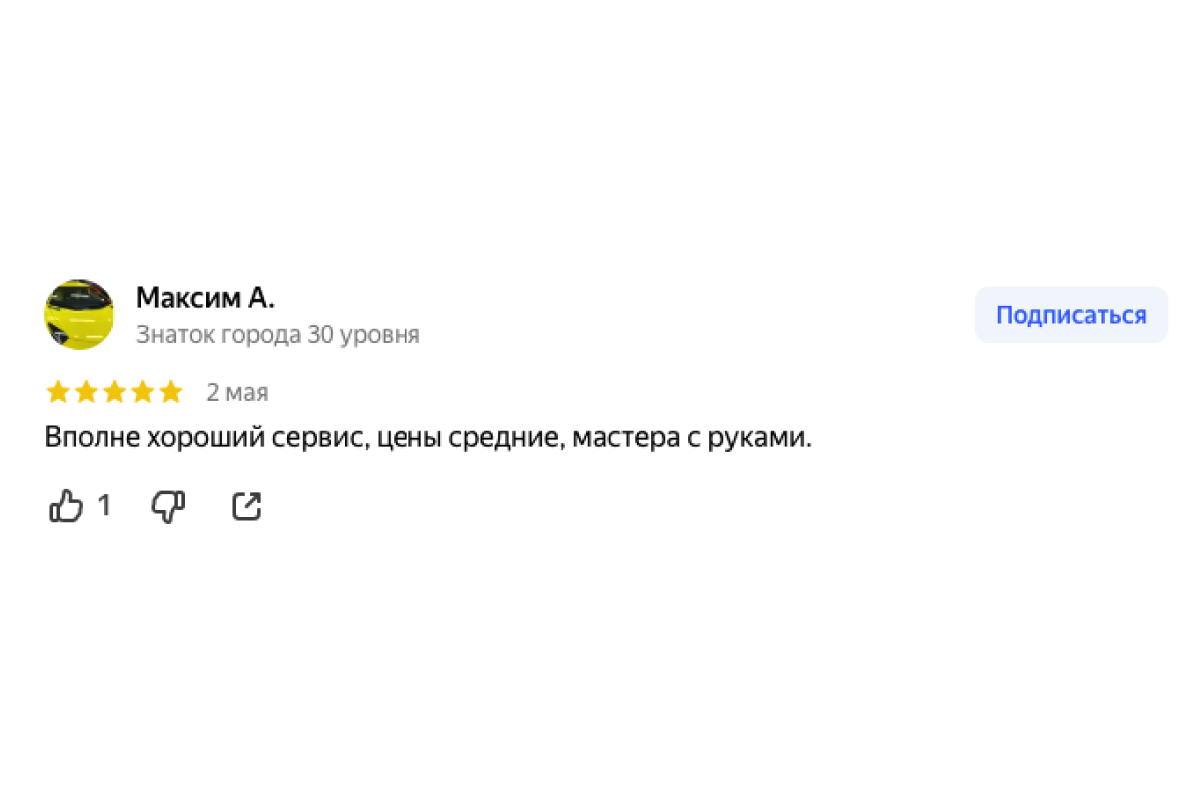Open Максим А. profile name link
1200x800 pixels.
point(205,298)
